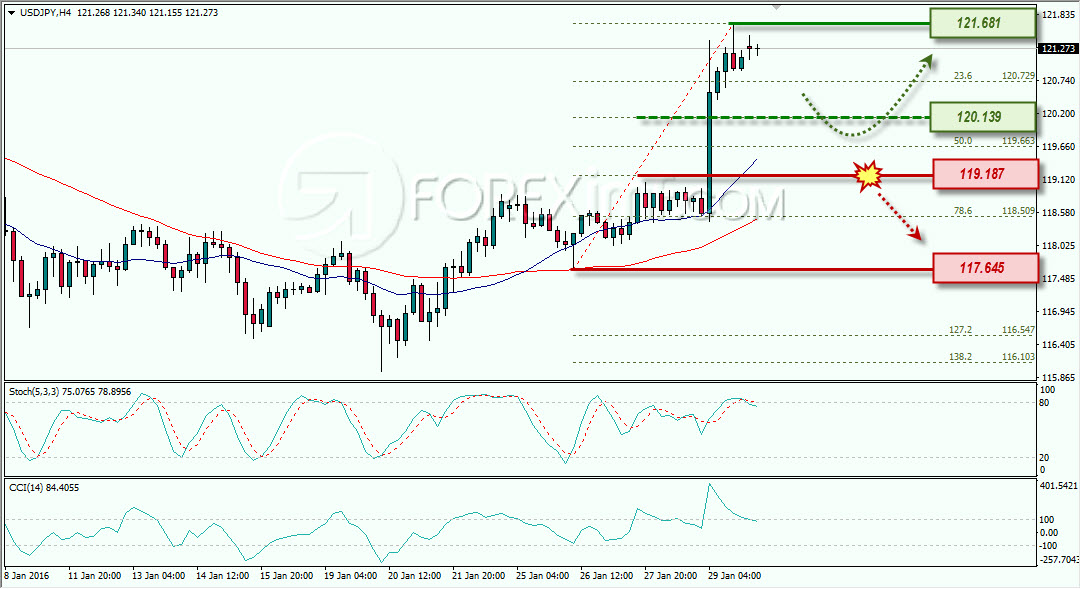The image size is (1081, 589).
Task: Click the 25 Jan 04:00 time label
Action: coord(543,576)
